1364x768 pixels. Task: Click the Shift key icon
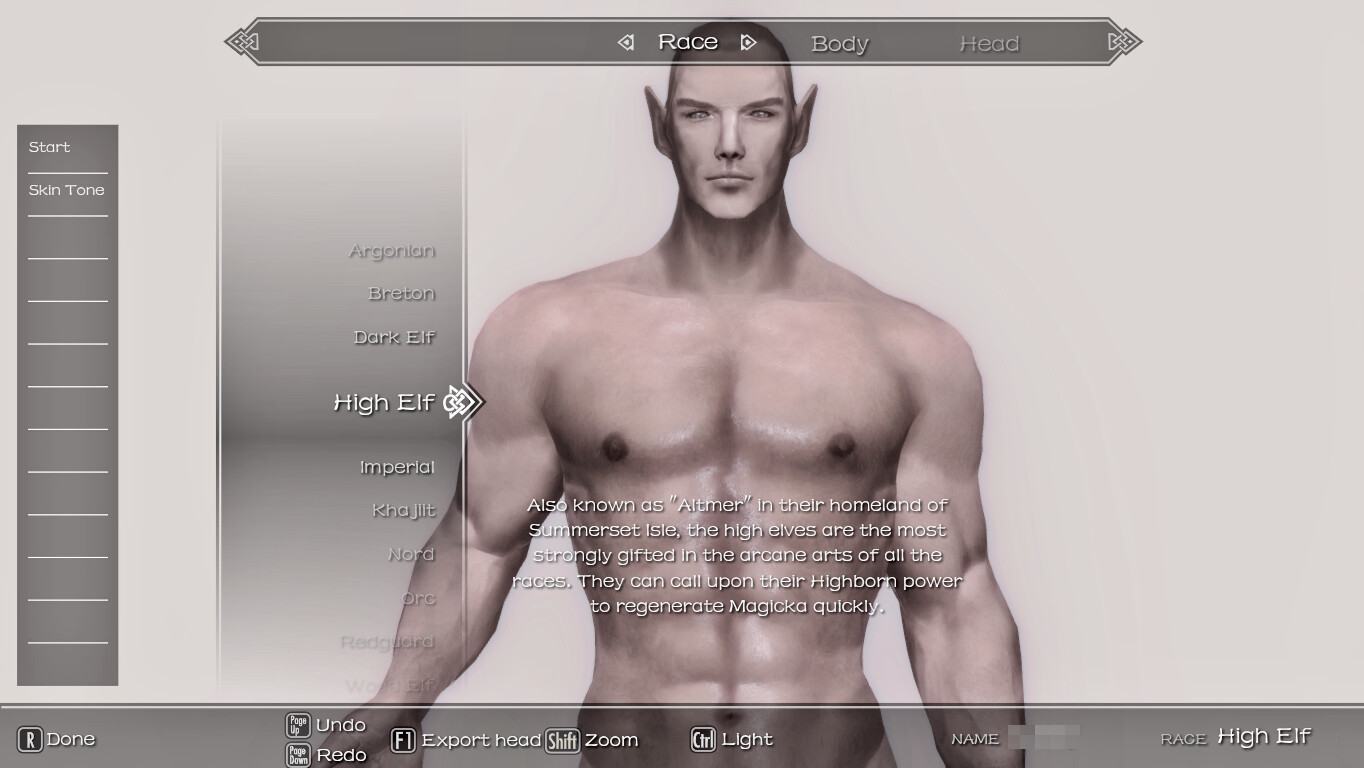pyautogui.click(x=562, y=740)
